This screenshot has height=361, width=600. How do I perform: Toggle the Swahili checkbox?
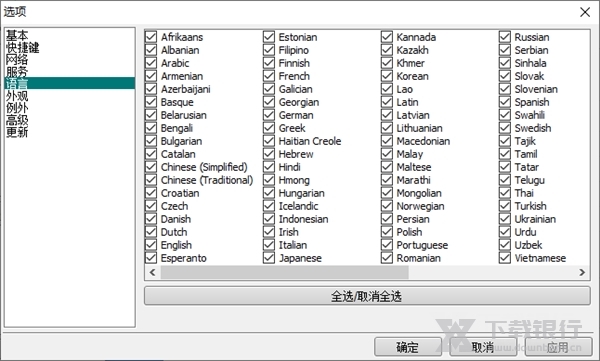[x=505, y=115]
